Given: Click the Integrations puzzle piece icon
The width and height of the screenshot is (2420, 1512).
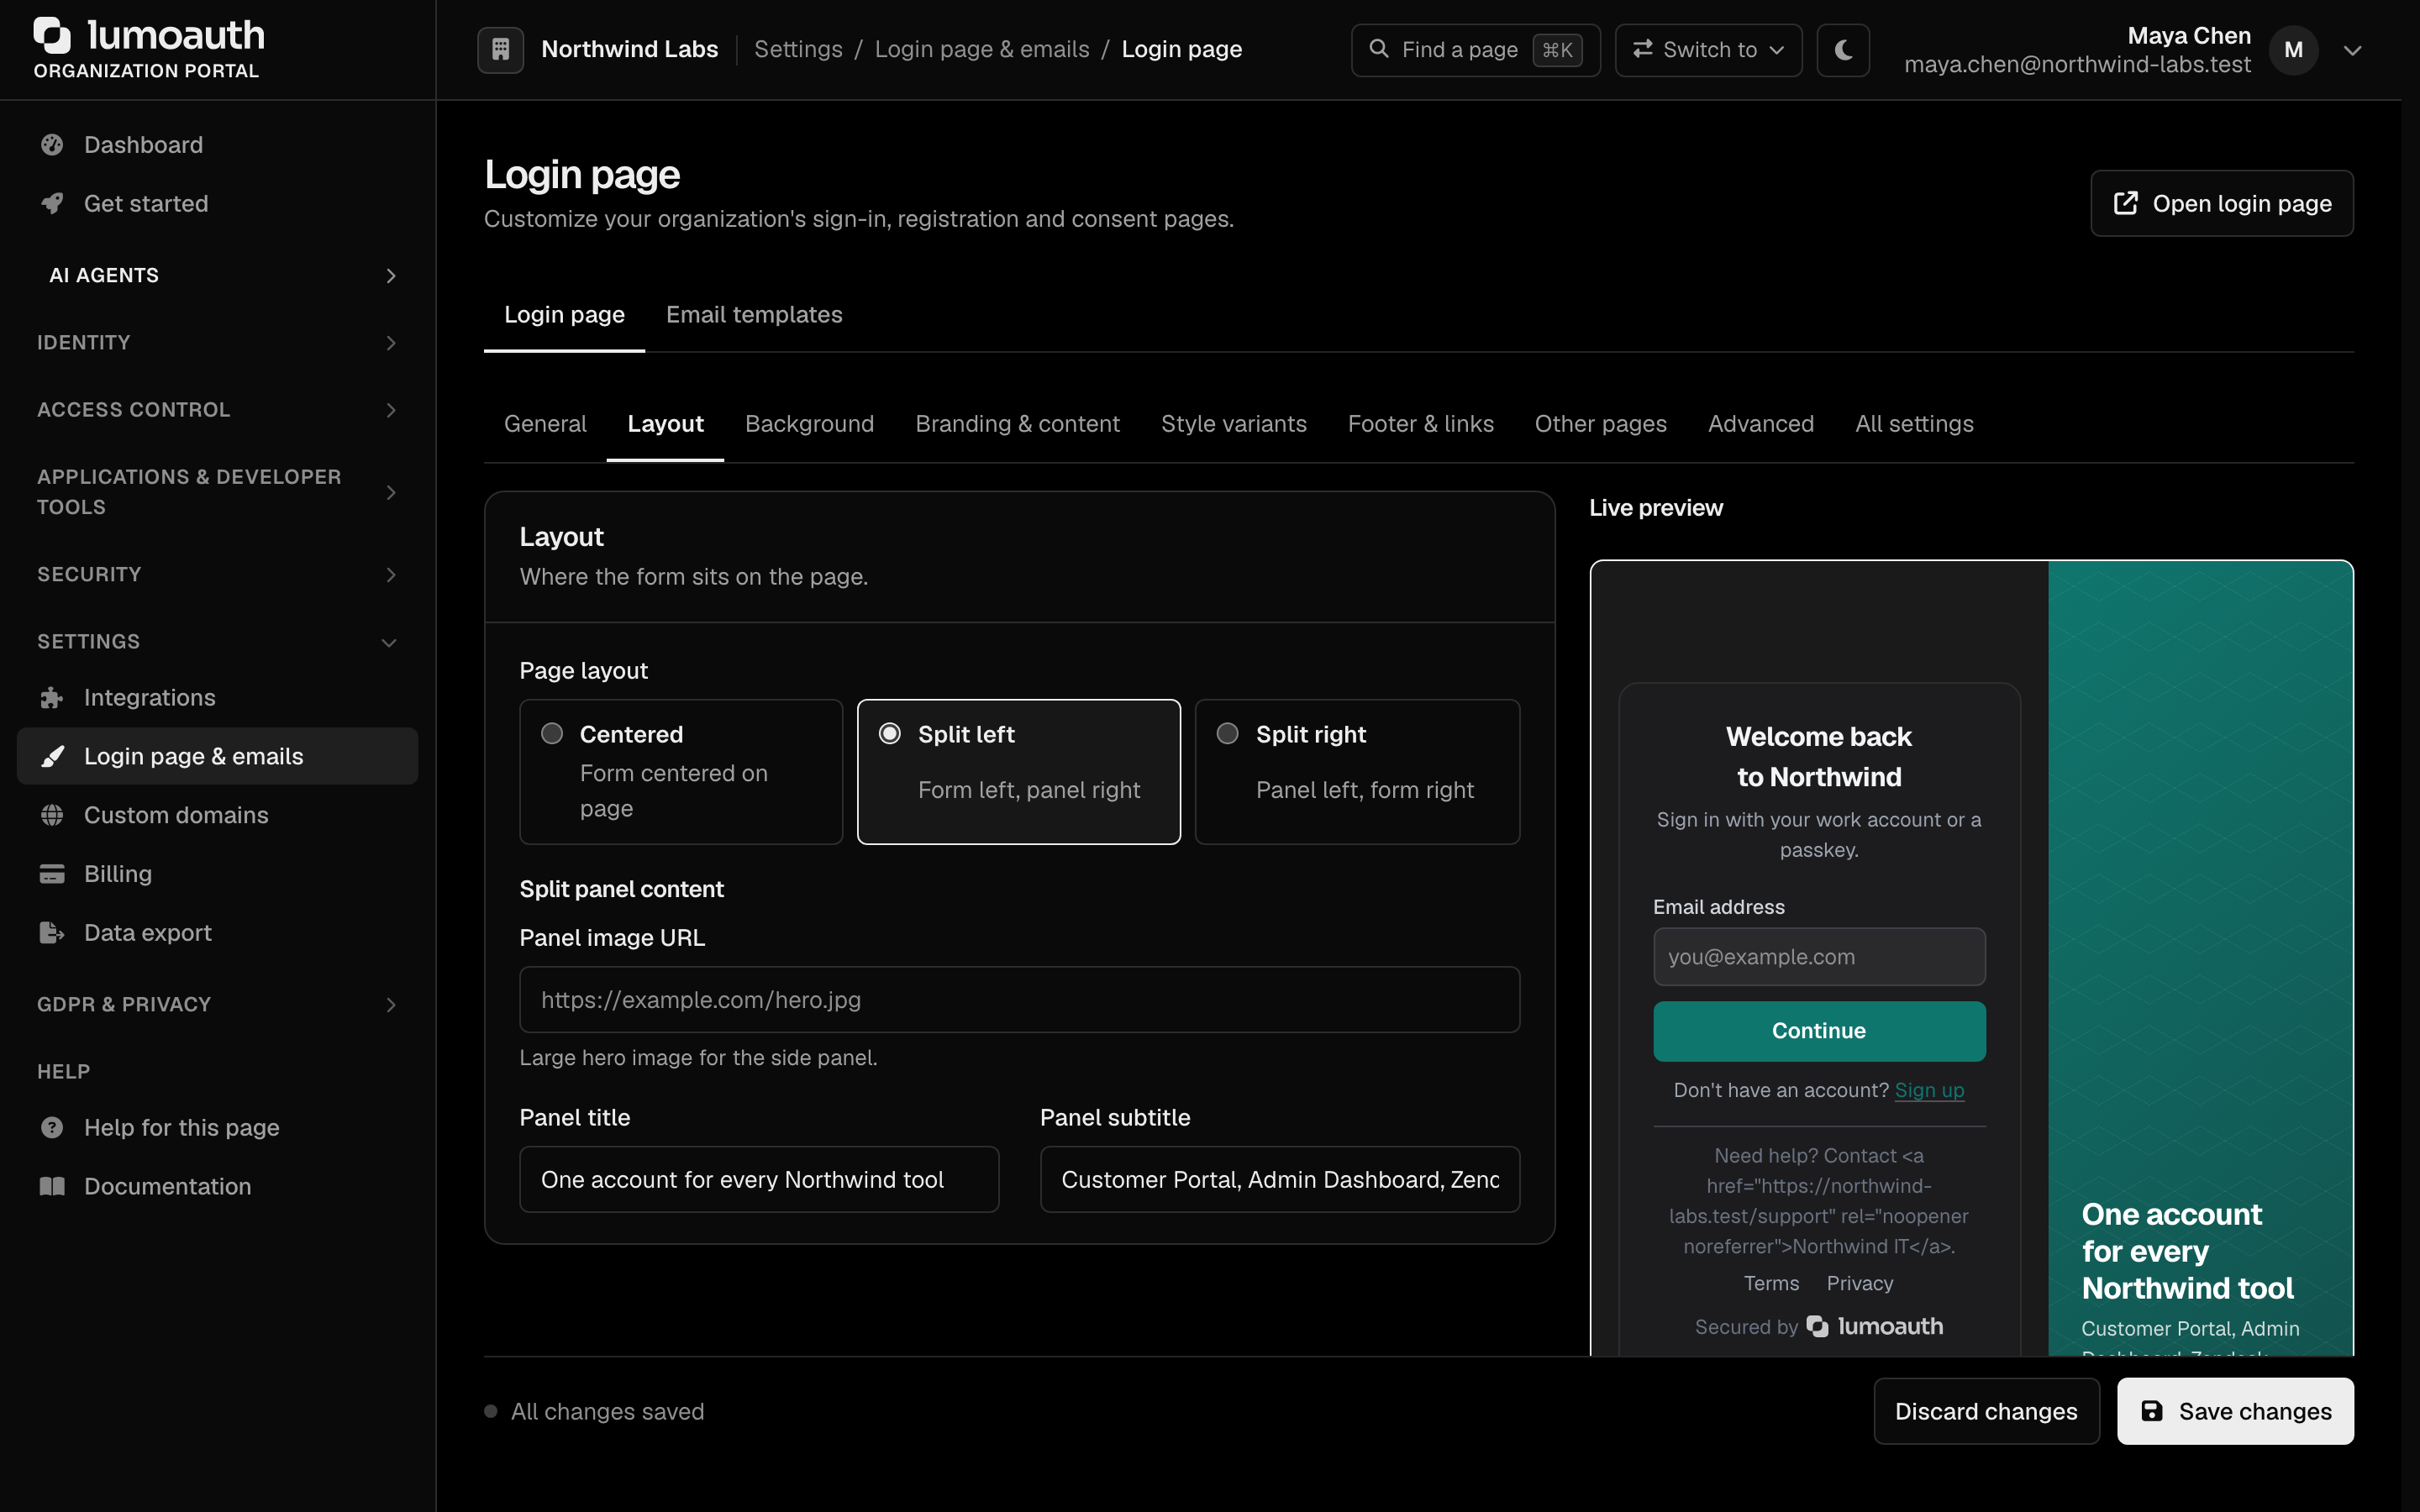Looking at the screenshot, I should click(52, 698).
